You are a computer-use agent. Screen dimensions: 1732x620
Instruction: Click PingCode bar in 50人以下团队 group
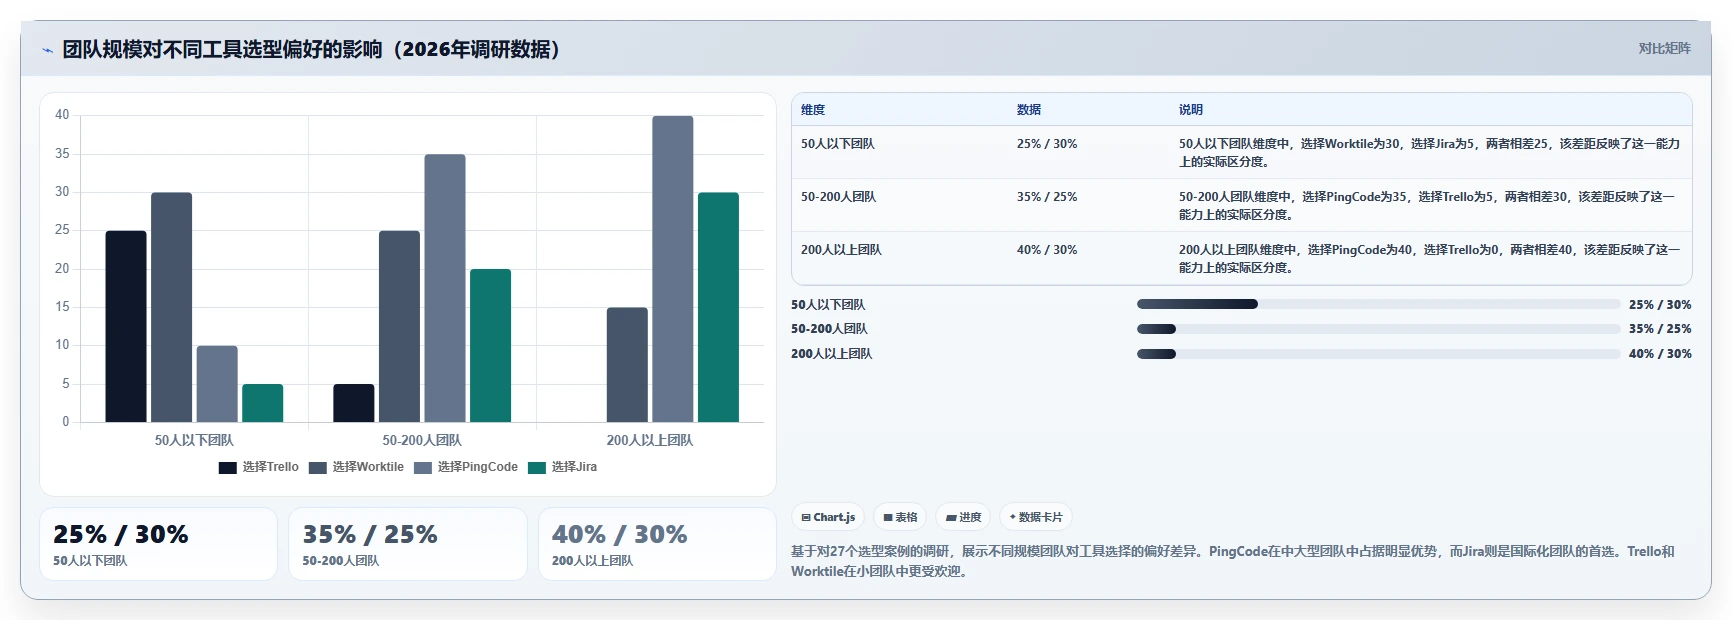pyautogui.click(x=217, y=384)
